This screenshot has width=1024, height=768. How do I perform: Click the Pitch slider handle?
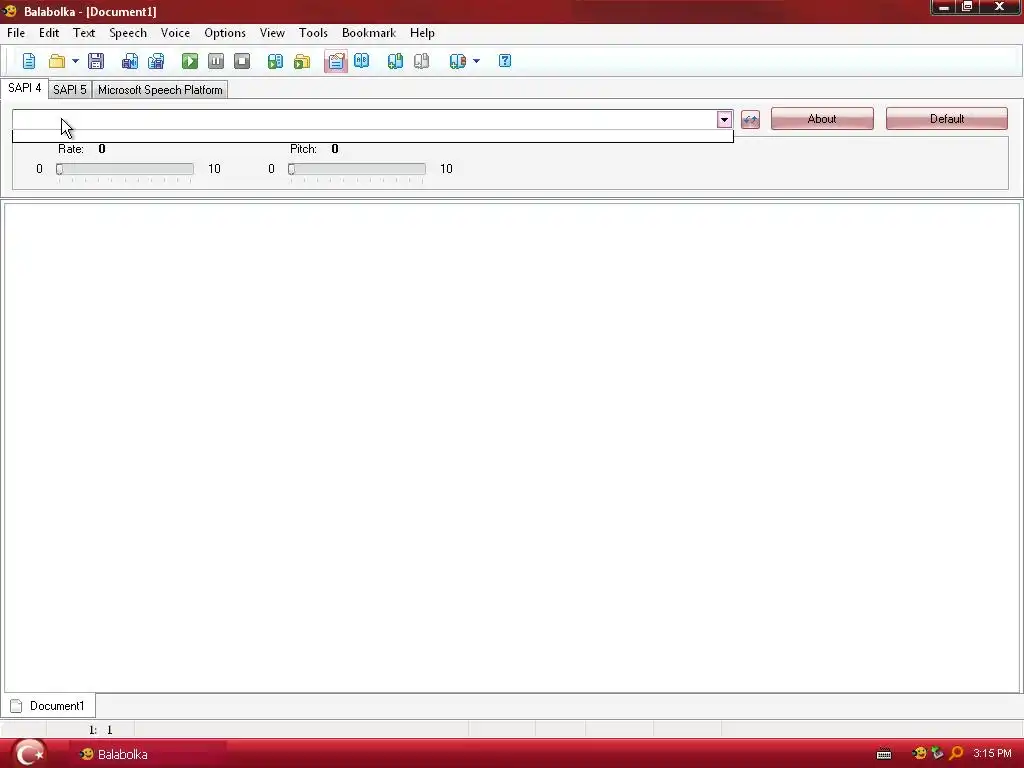click(x=291, y=169)
